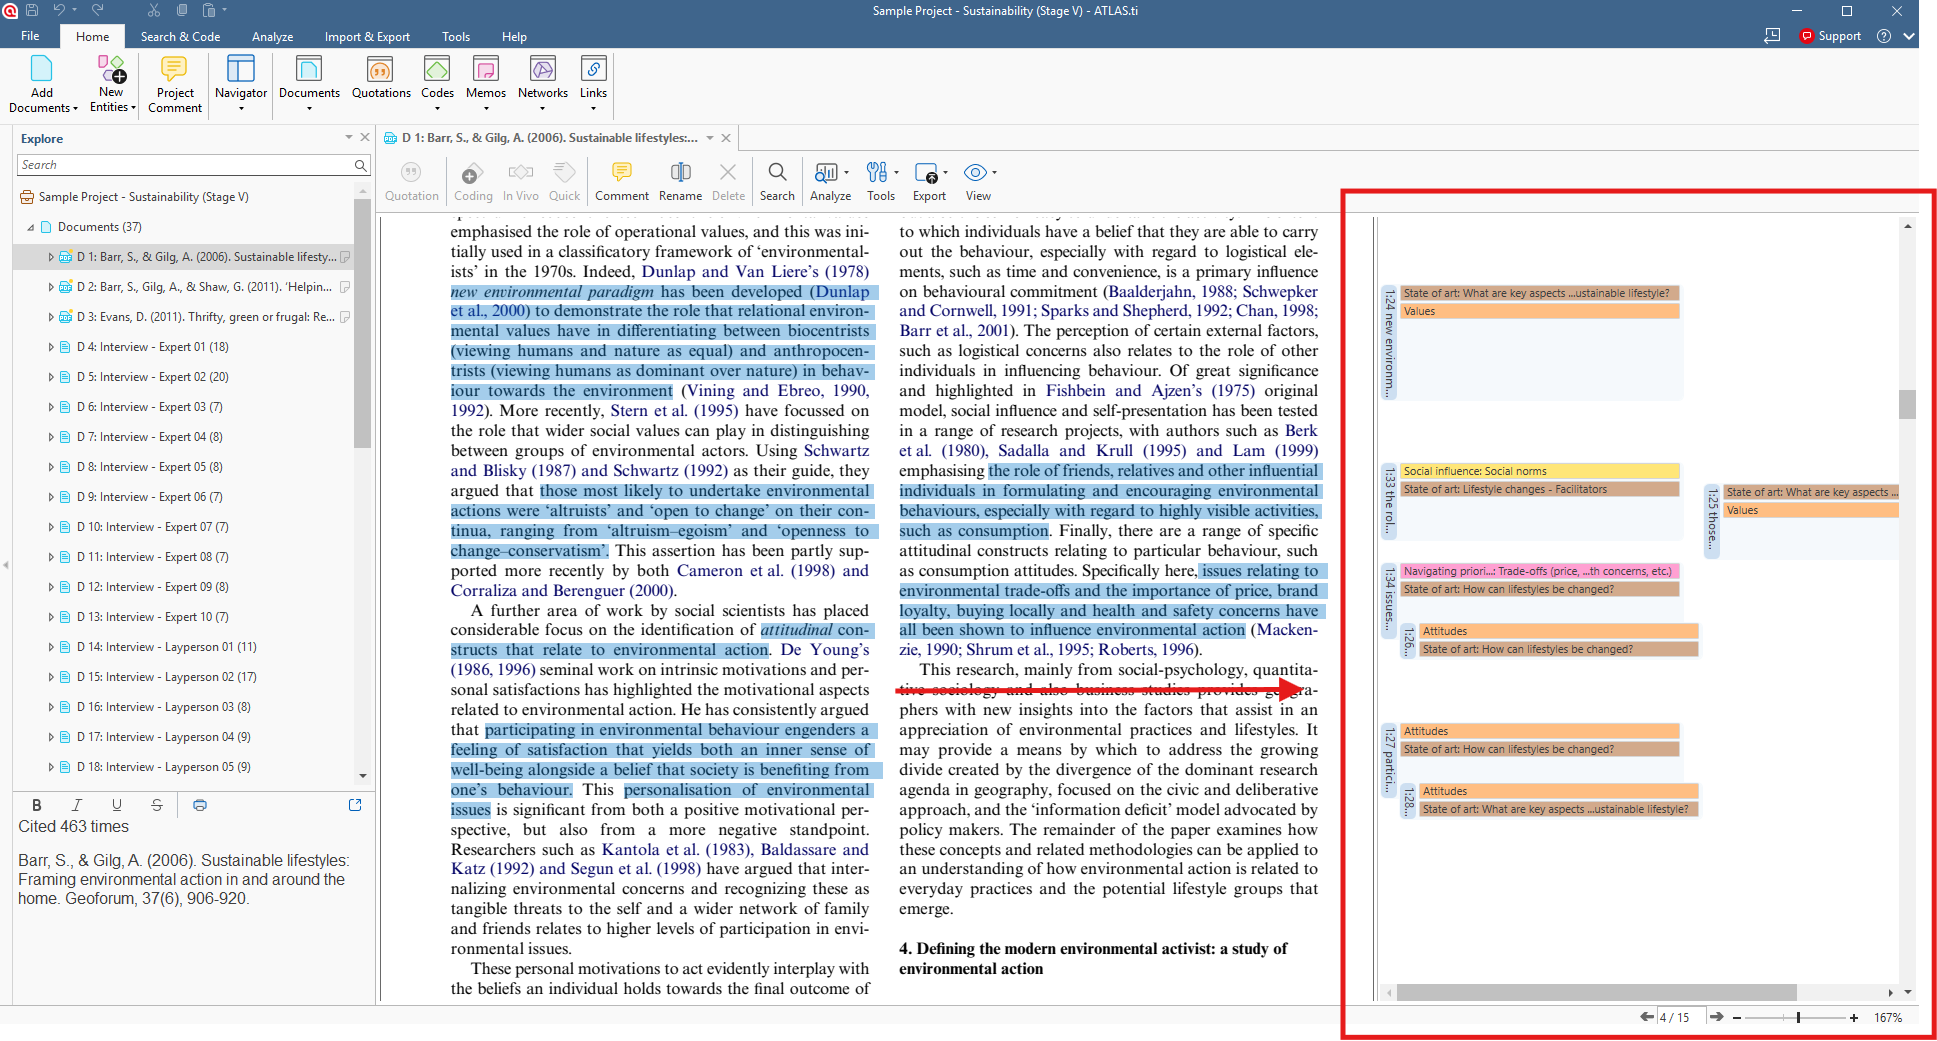Collapse the Documents (37) tree node
Screen dimensions: 1937x1041
31,227
